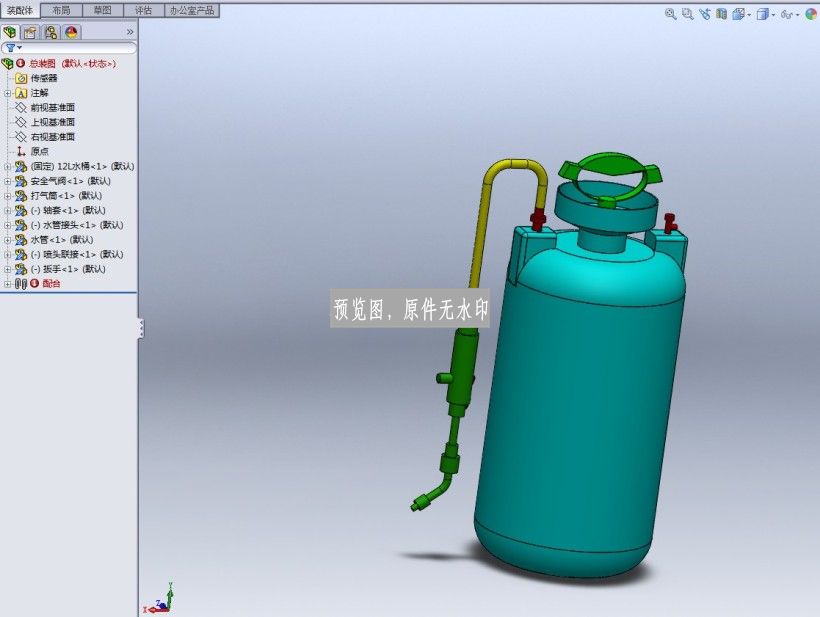Click the 配合 paperclip mates icon
The image size is (820, 617).
(21, 283)
